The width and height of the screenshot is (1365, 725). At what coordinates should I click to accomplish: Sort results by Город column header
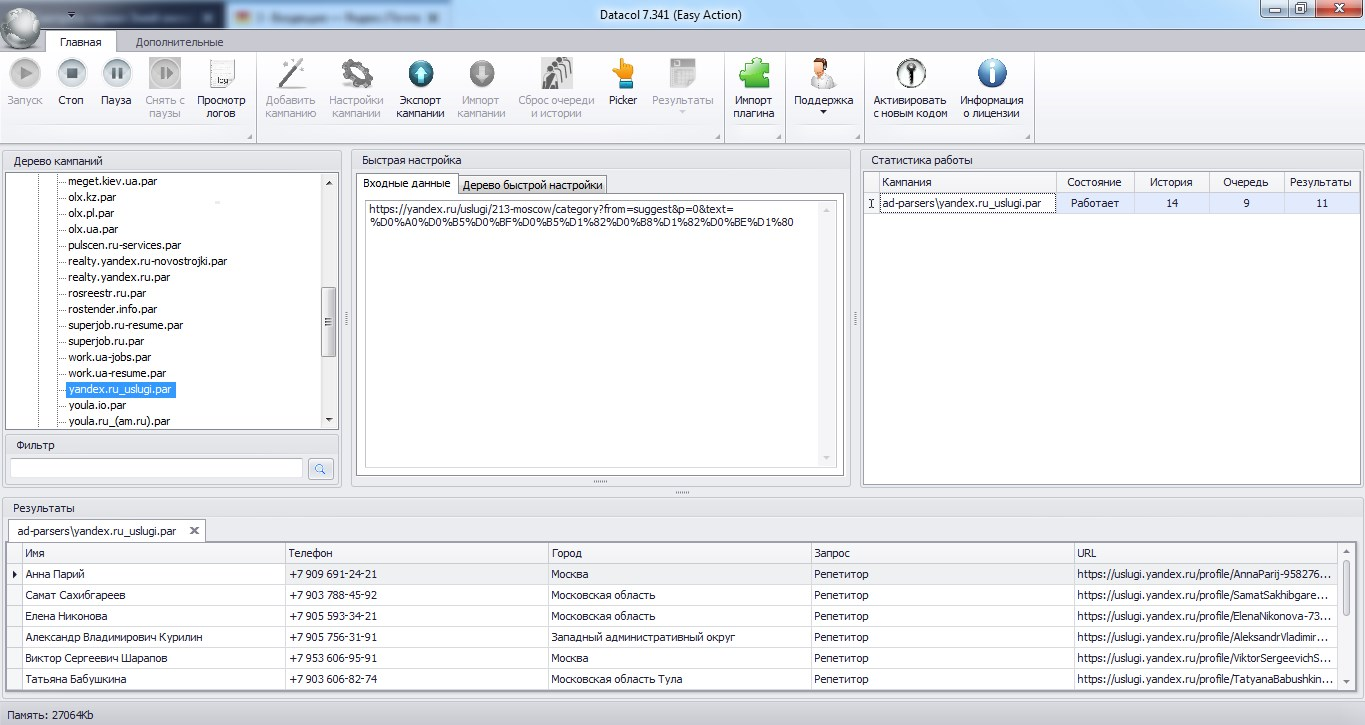pyautogui.click(x=679, y=553)
